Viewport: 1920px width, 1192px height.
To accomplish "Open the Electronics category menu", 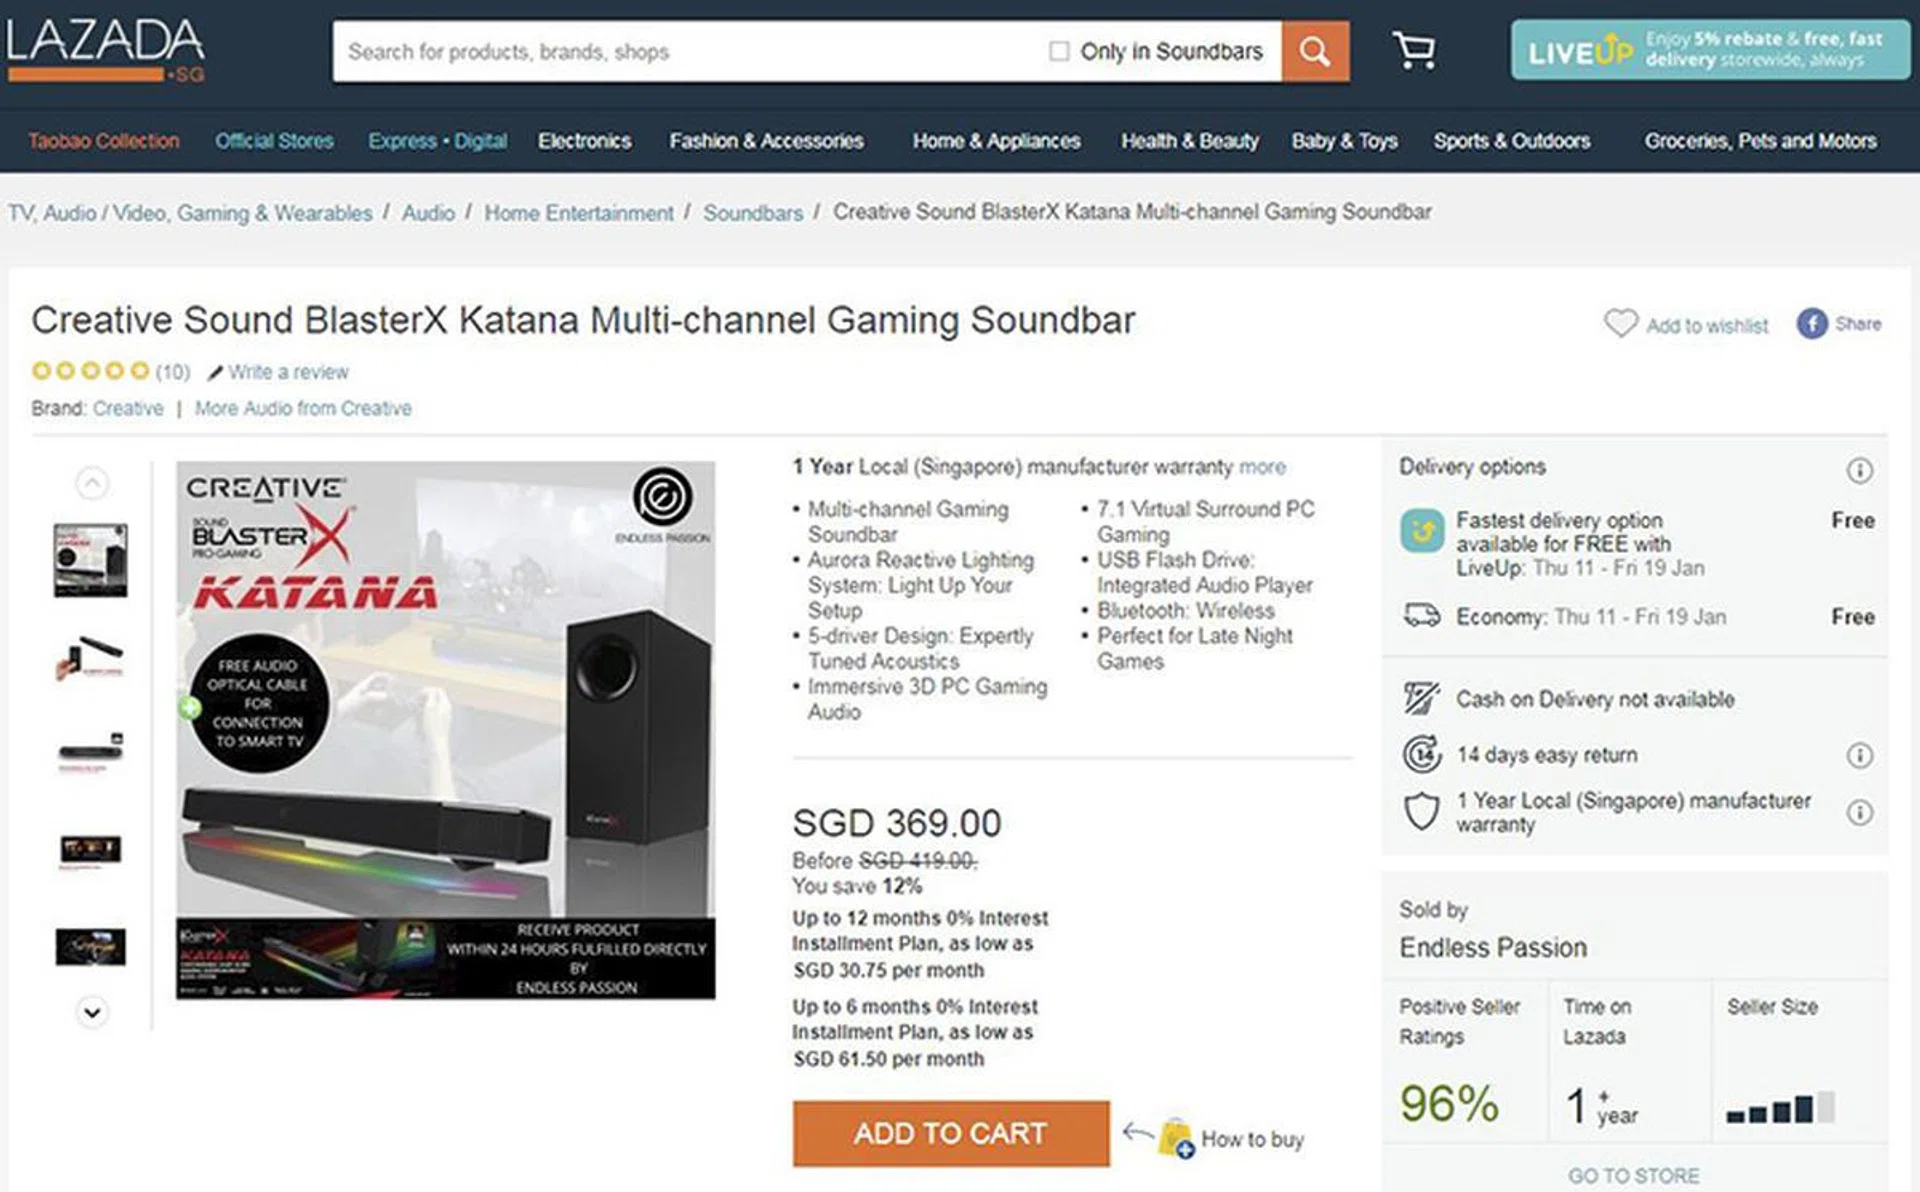I will point(584,141).
